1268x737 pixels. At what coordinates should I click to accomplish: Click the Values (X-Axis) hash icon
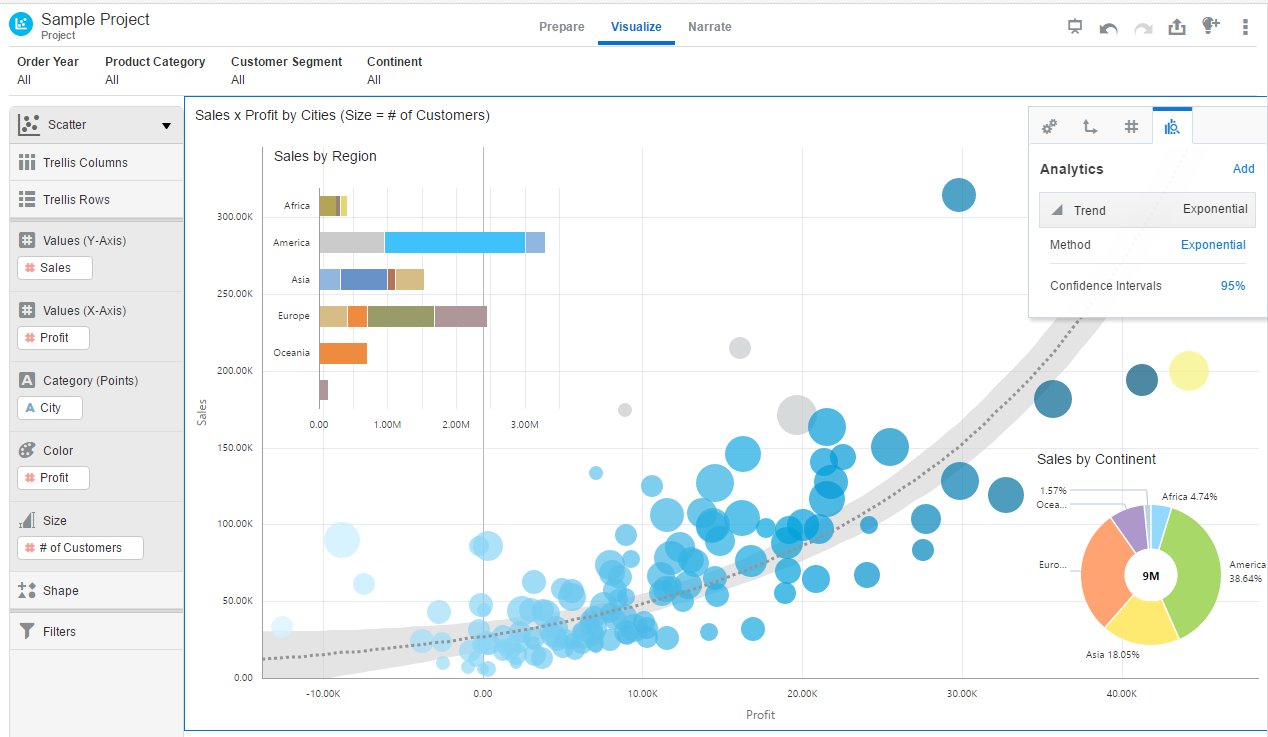[27, 310]
